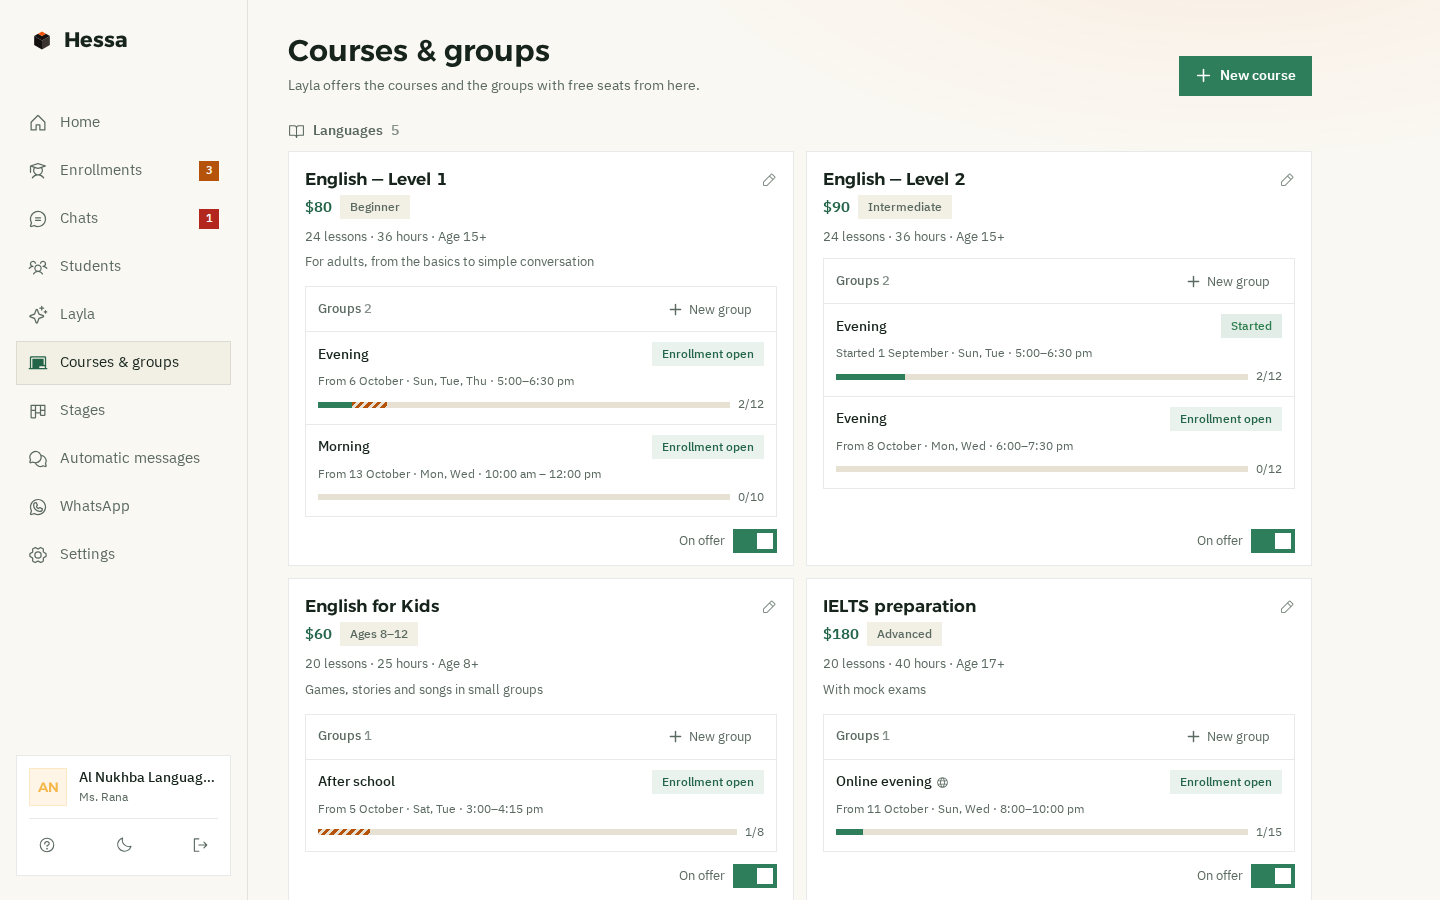Click the Level 1 Evening group progress bar
The width and height of the screenshot is (1440, 900).
point(524,405)
